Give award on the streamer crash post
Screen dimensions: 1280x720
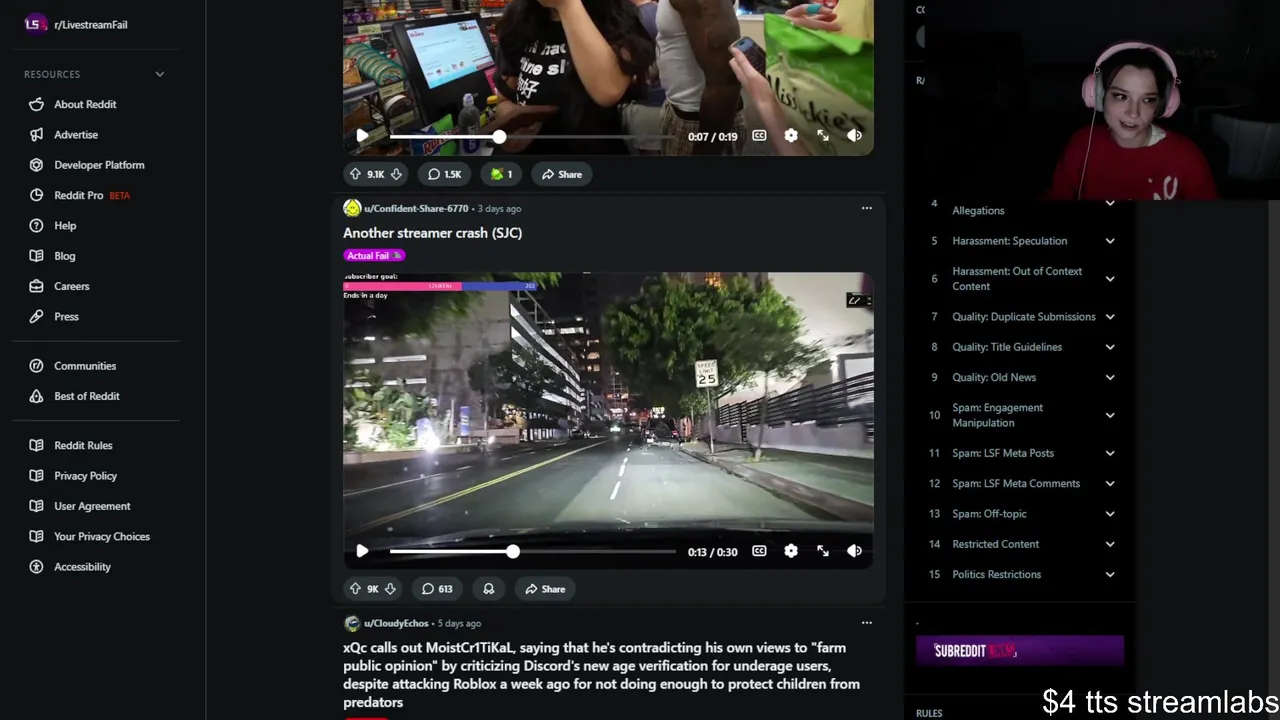tap(489, 589)
